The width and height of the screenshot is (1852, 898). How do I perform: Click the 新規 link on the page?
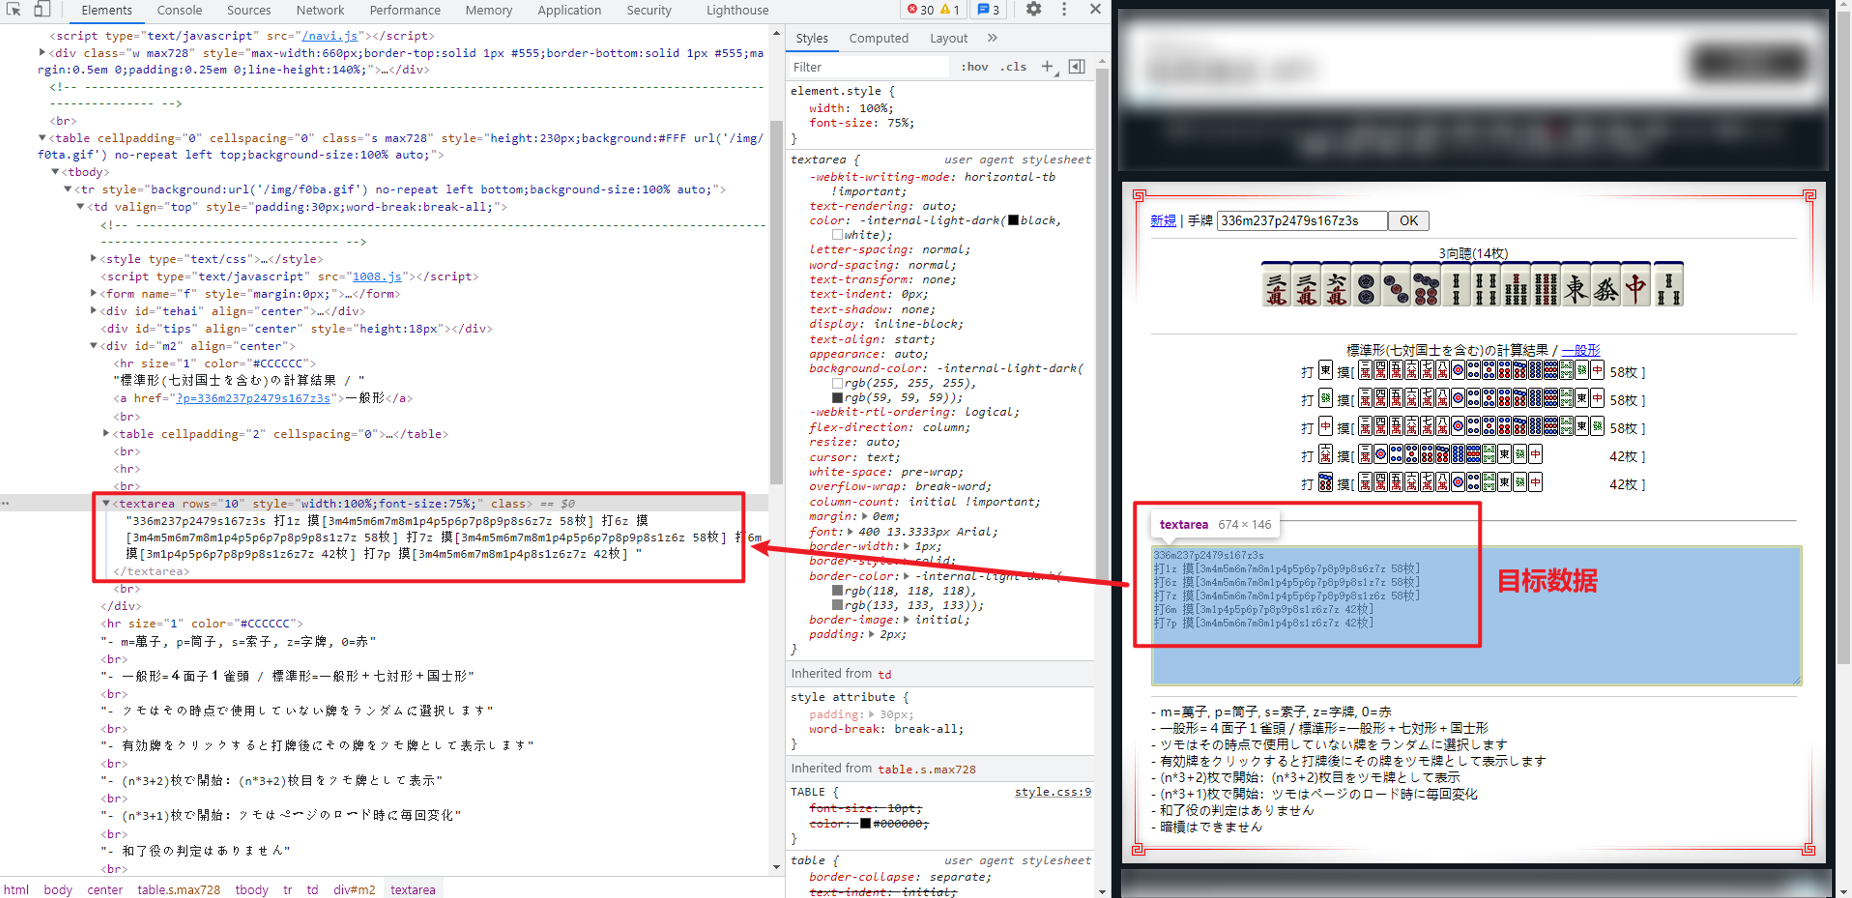(x=1163, y=221)
